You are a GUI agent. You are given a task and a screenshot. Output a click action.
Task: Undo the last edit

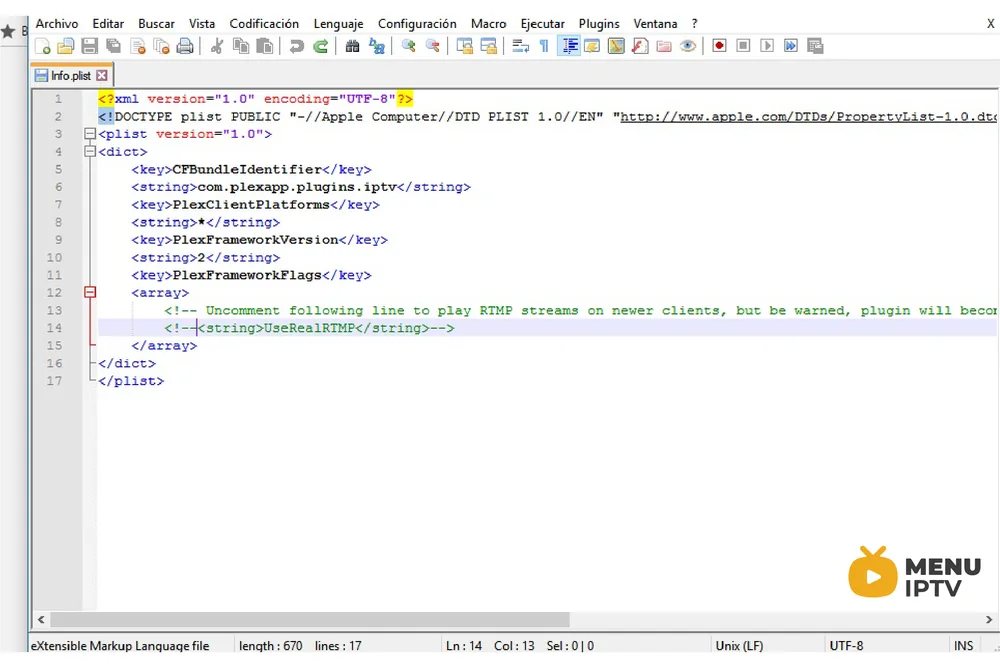(297, 46)
